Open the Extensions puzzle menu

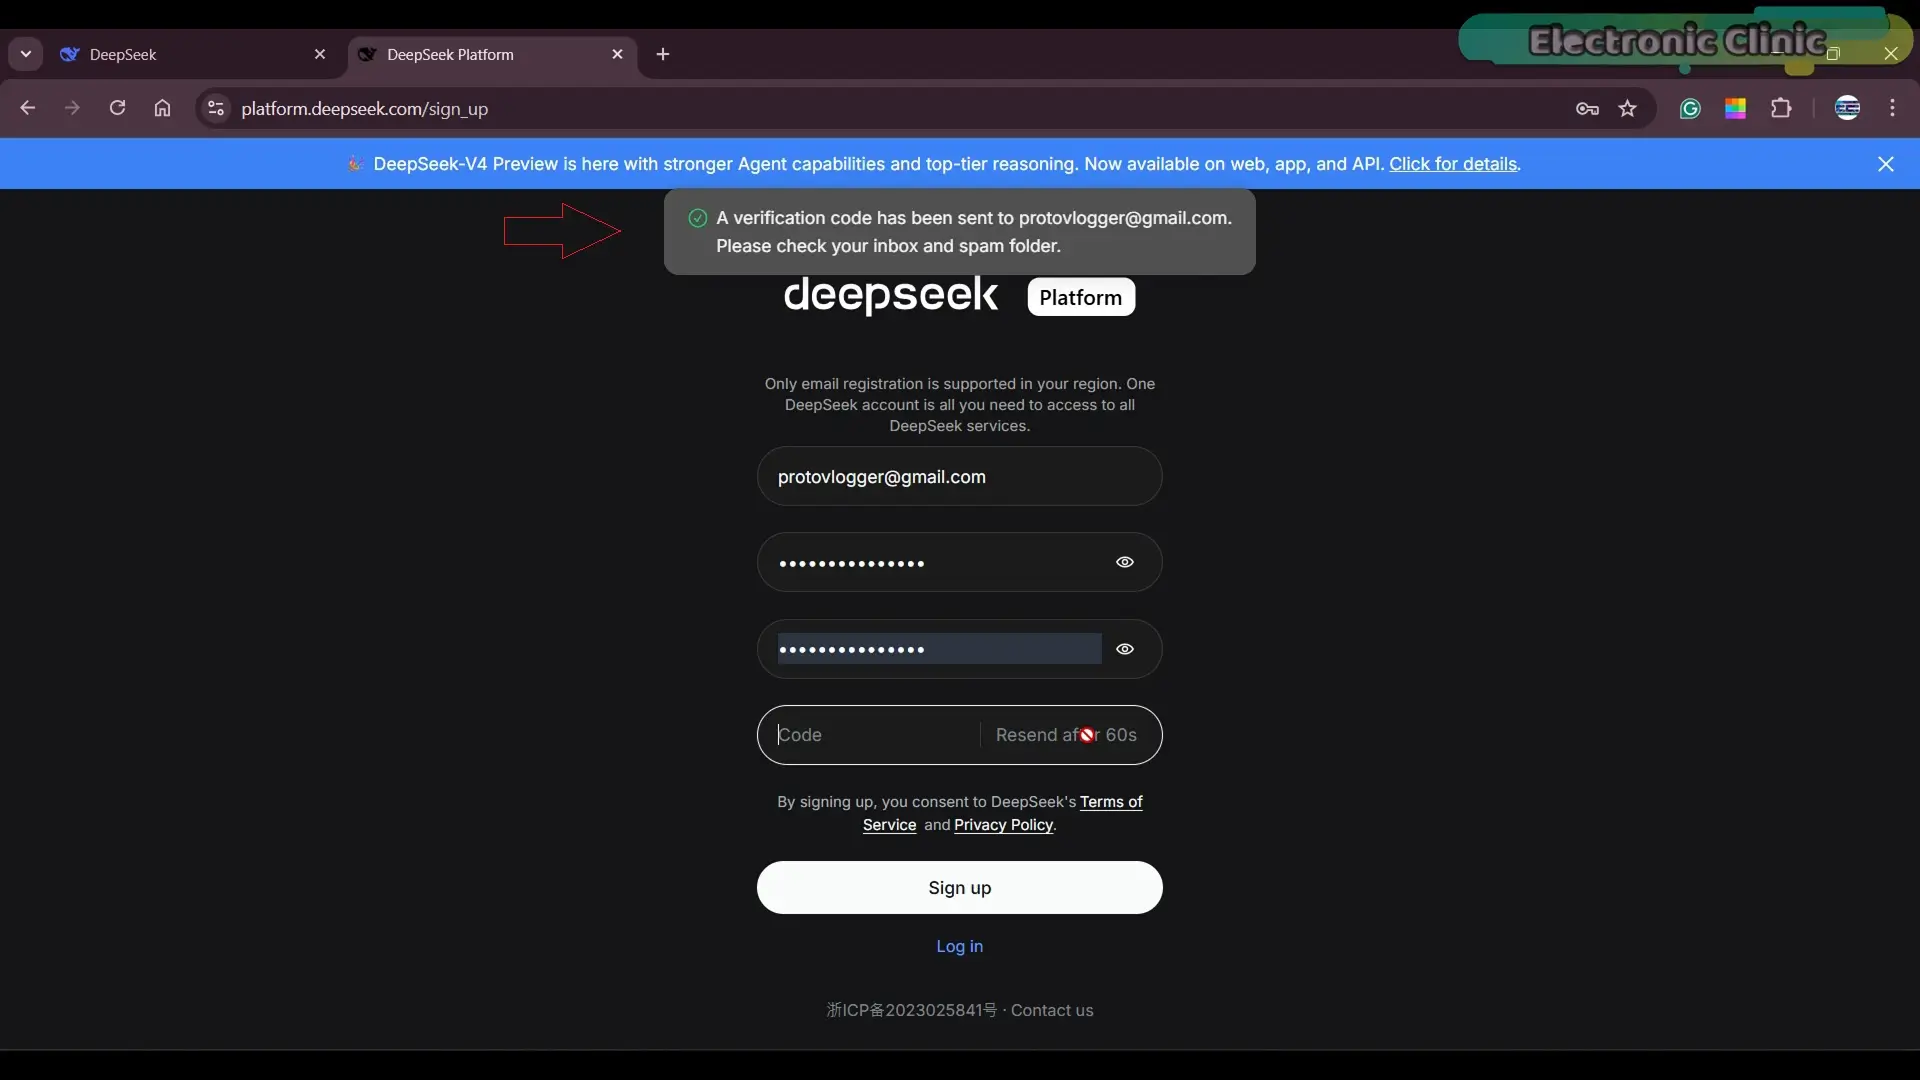point(1781,108)
